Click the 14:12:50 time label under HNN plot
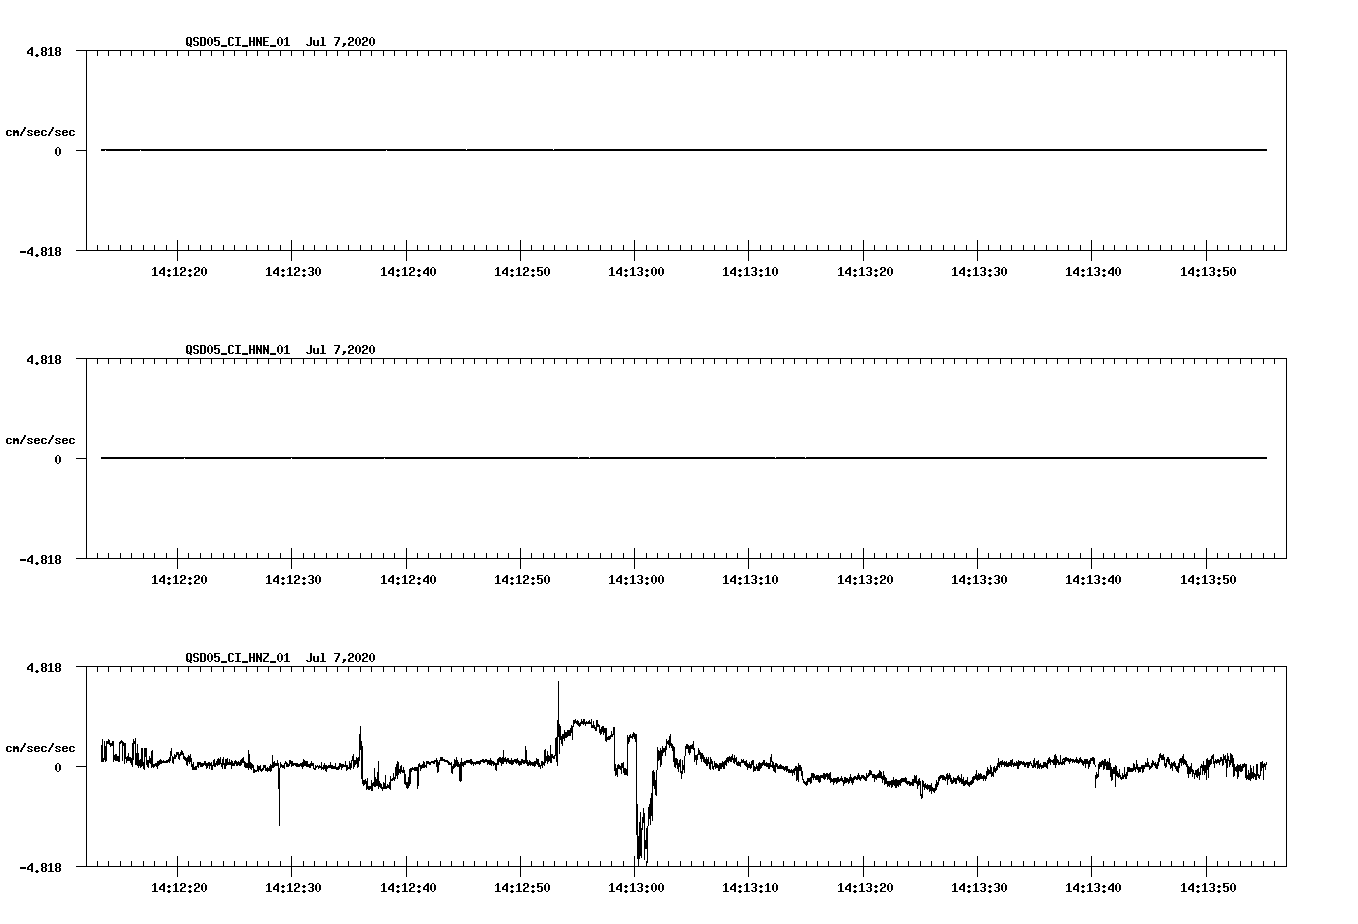The image size is (1358, 924). 522,580
